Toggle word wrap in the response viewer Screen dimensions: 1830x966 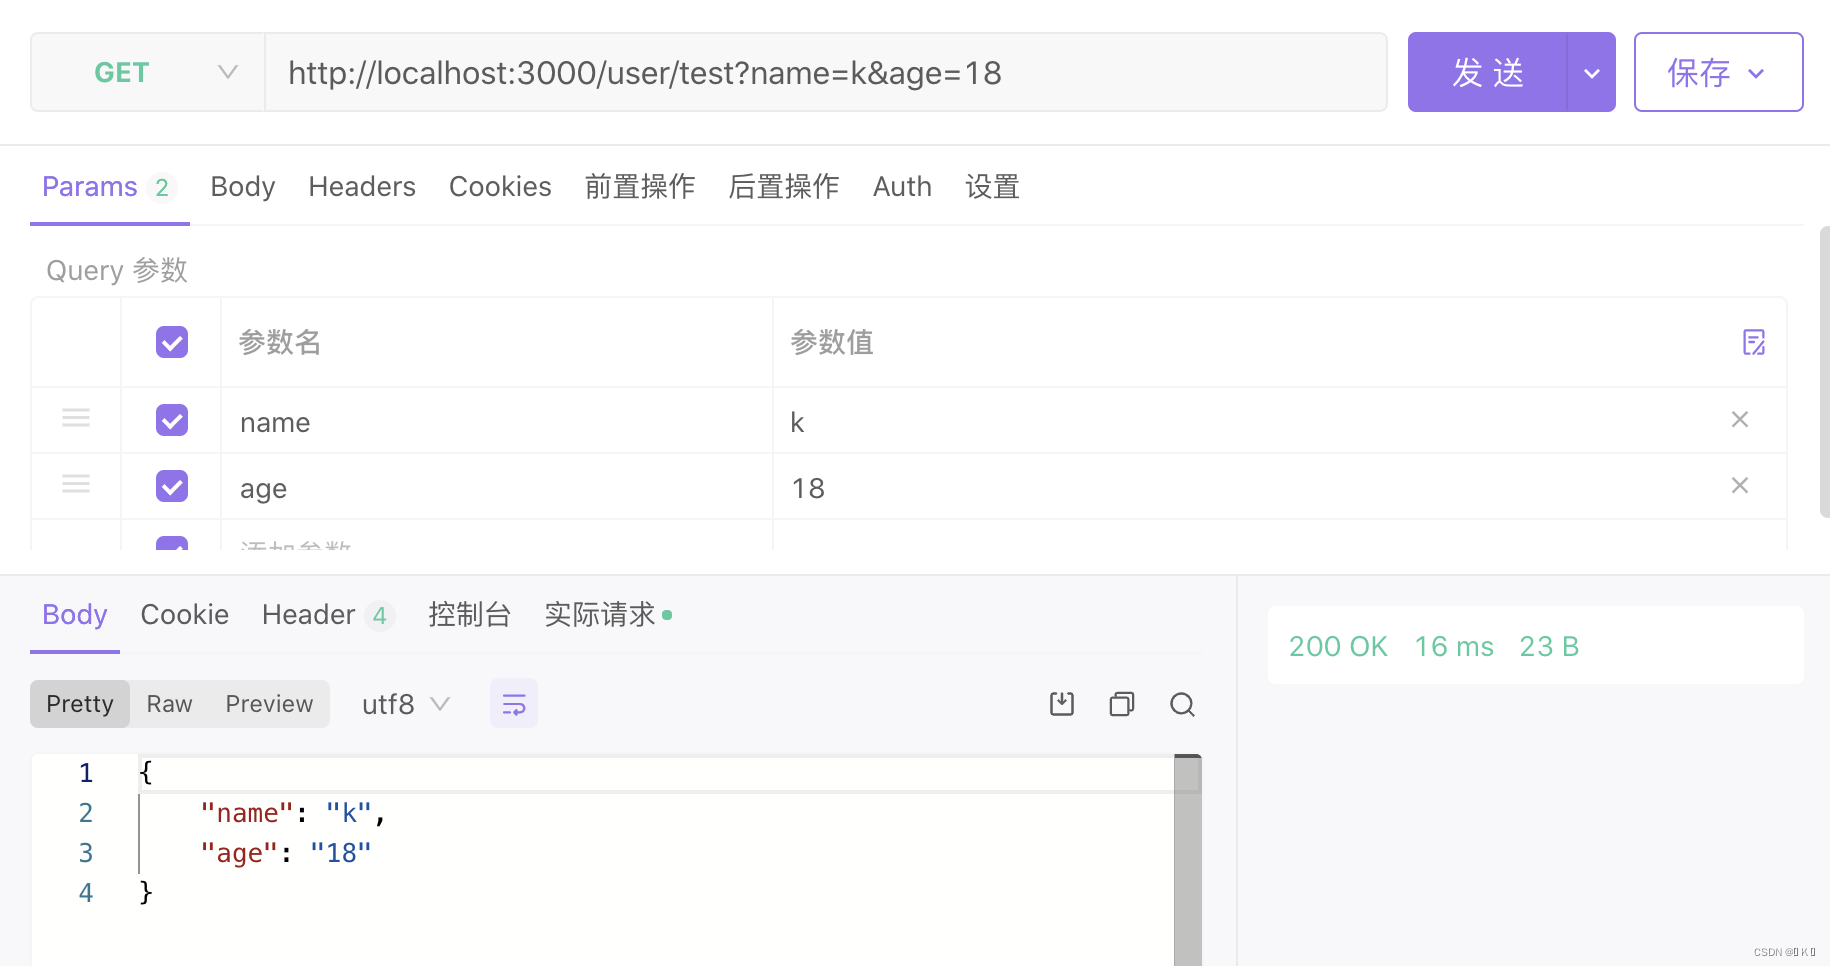click(513, 703)
